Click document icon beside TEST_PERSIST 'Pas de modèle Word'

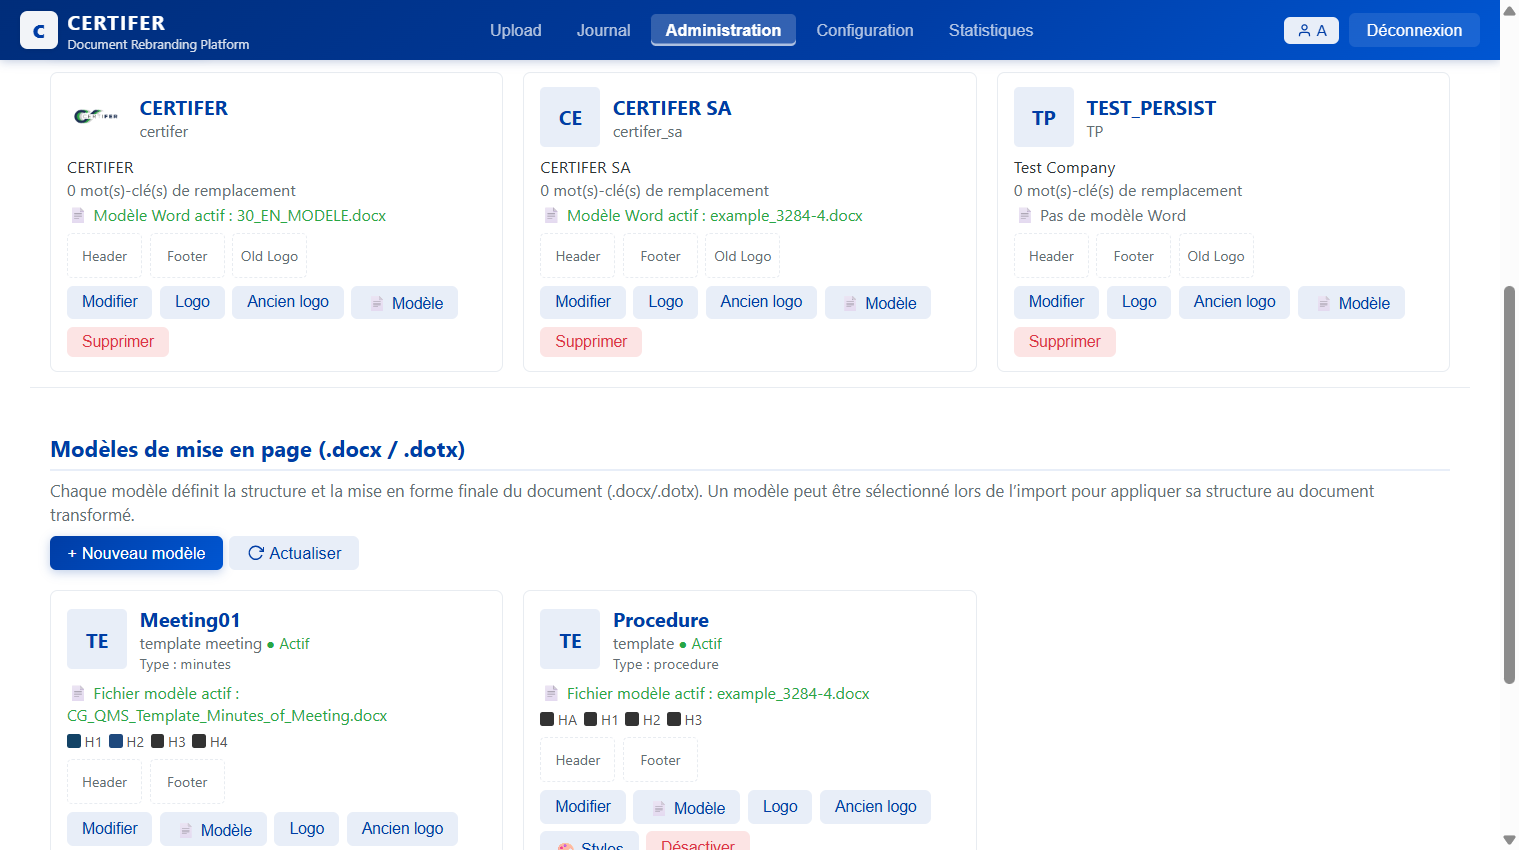1025,216
